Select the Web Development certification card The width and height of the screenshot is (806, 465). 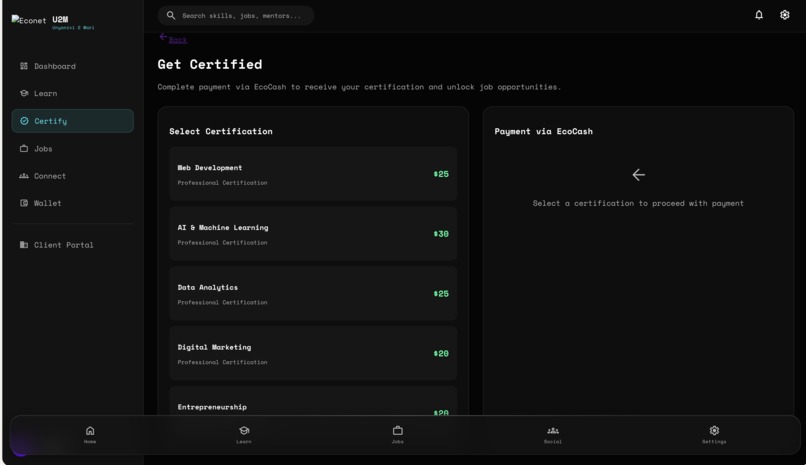[x=313, y=174]
